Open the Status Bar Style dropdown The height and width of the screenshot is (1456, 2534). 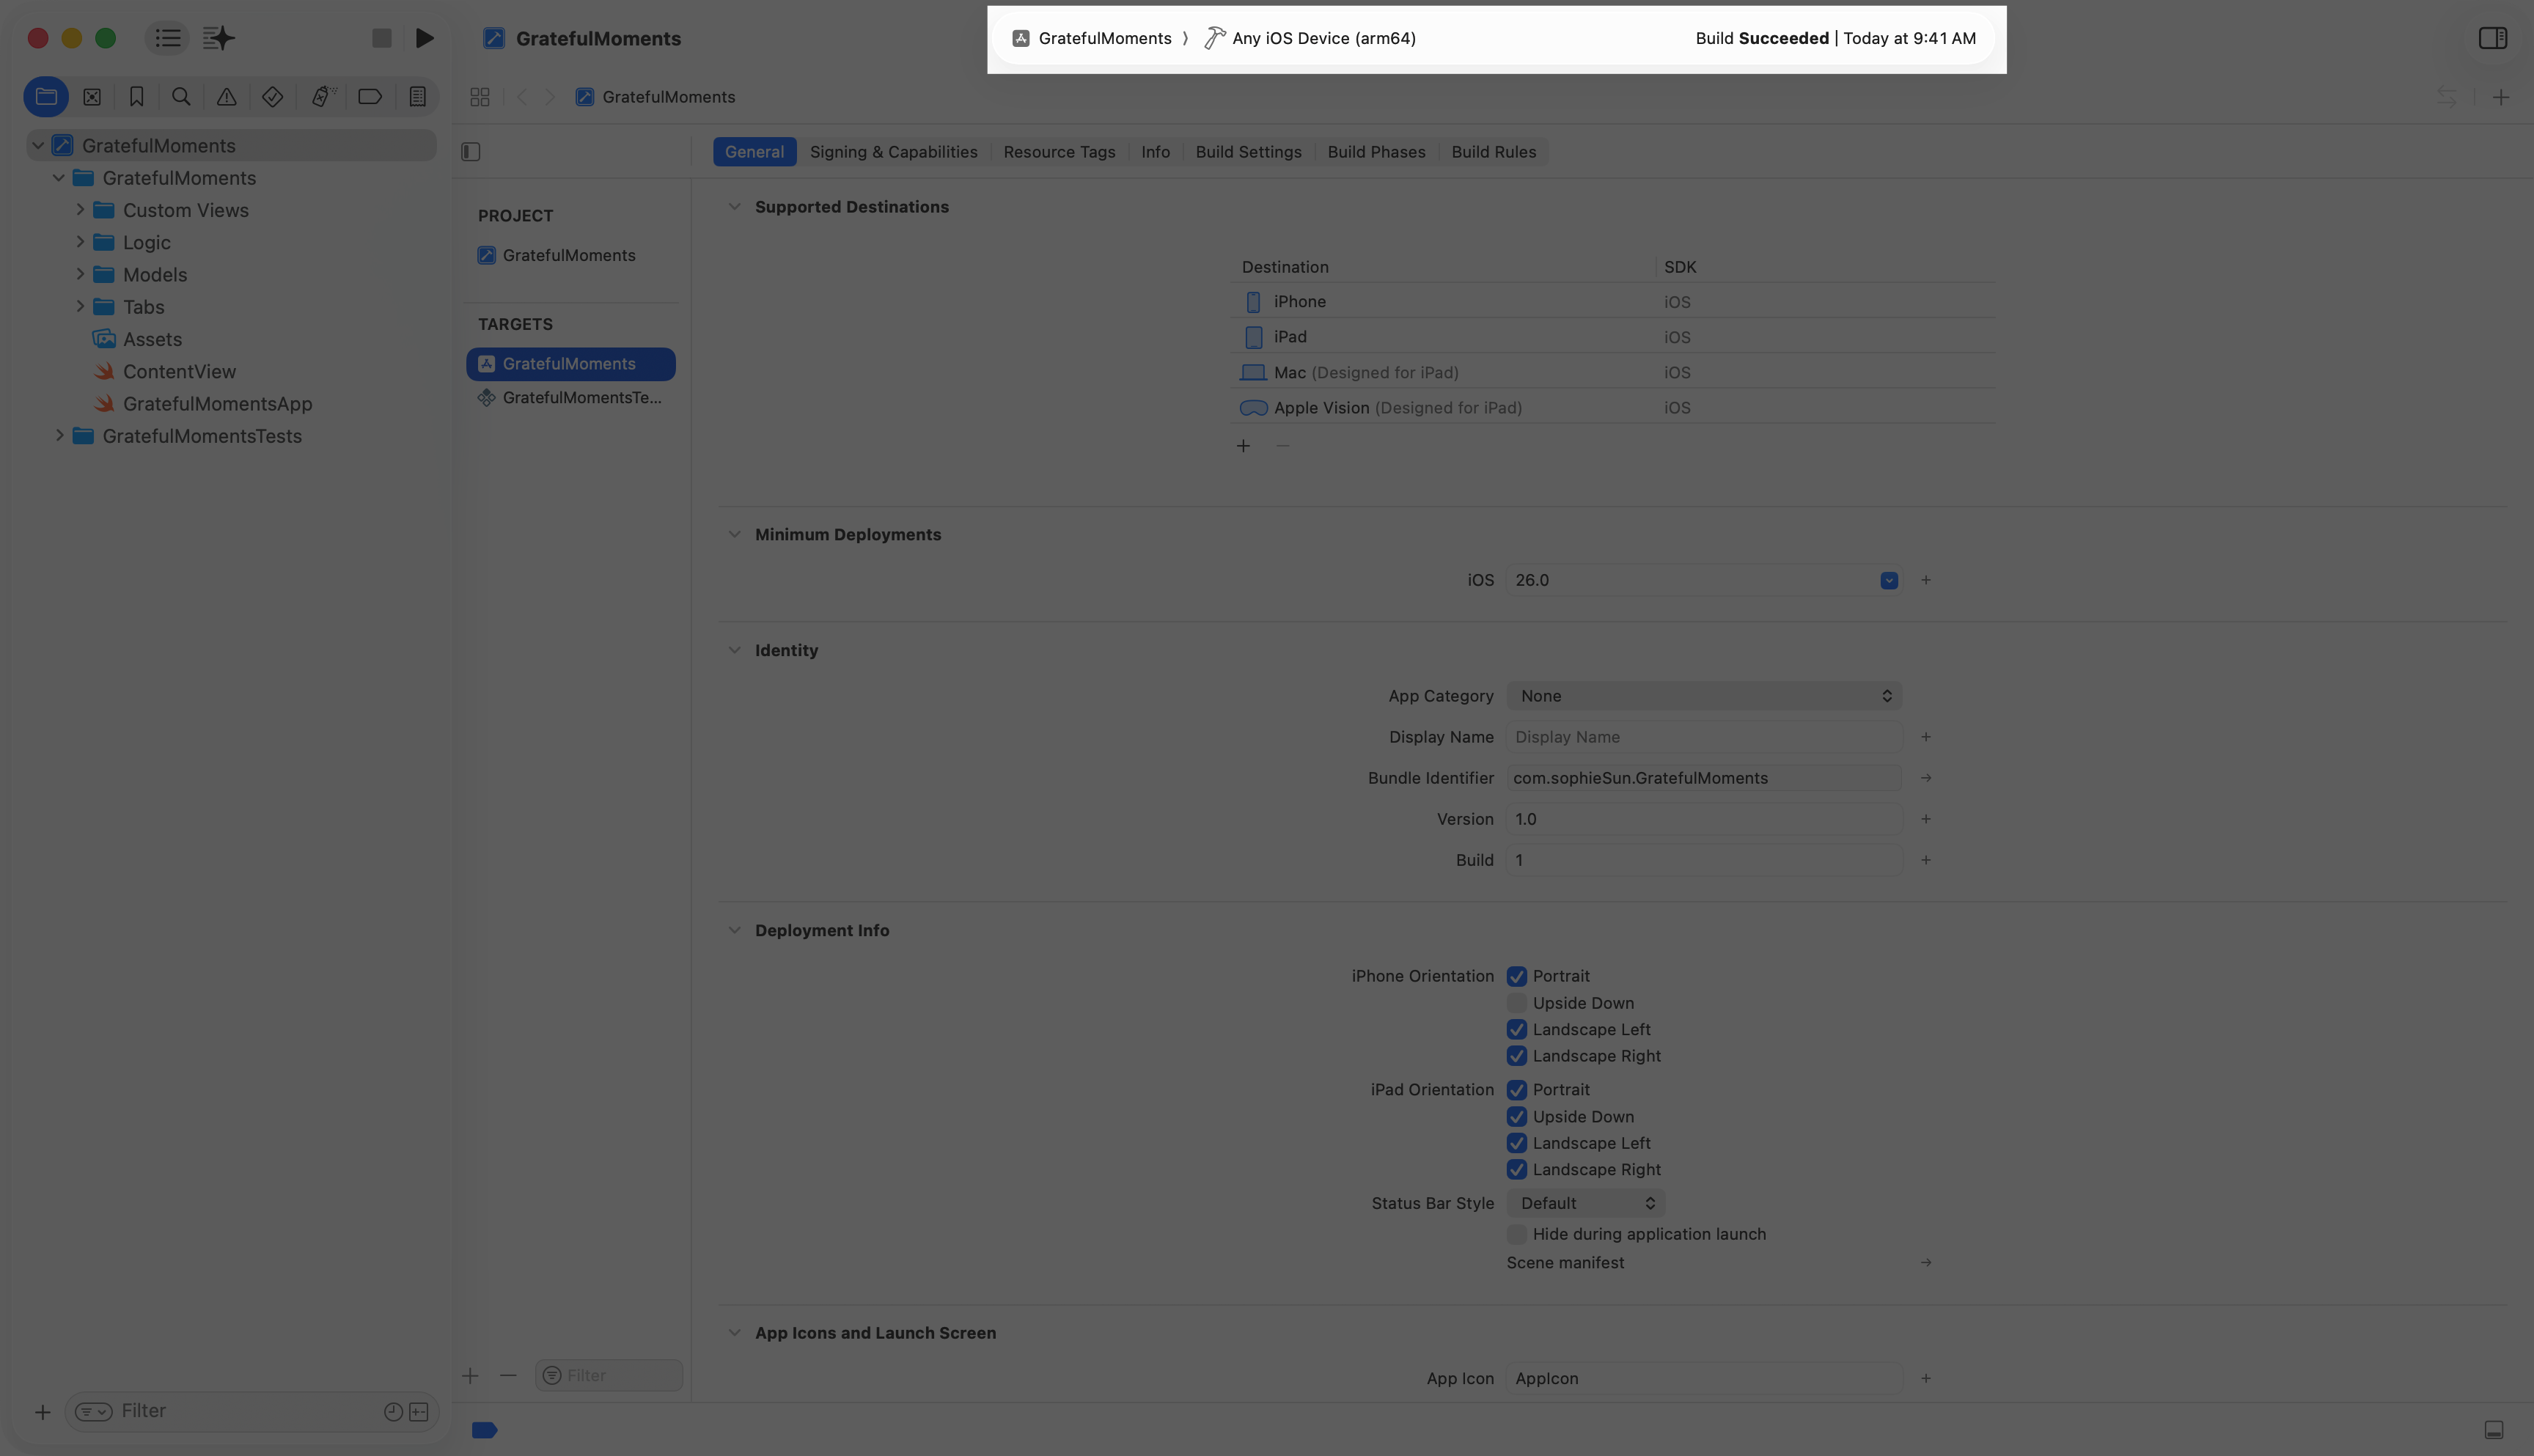(1586, 1203)
